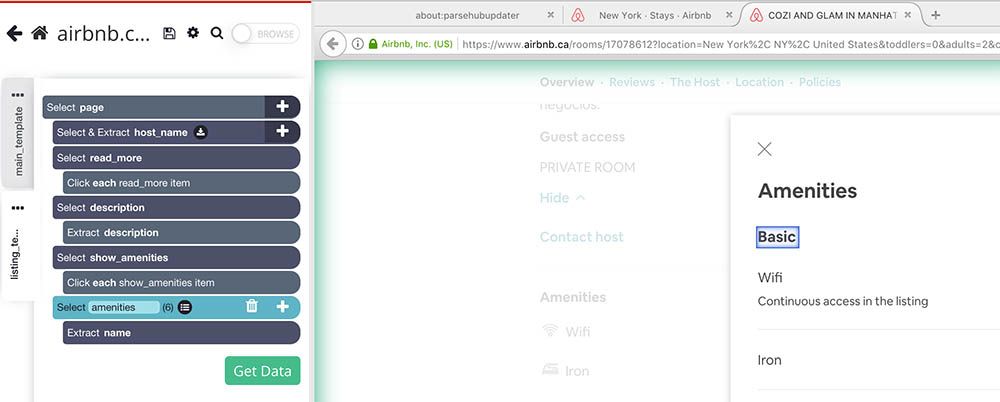Add a command with the plus on amenities row

coord(283,307)
